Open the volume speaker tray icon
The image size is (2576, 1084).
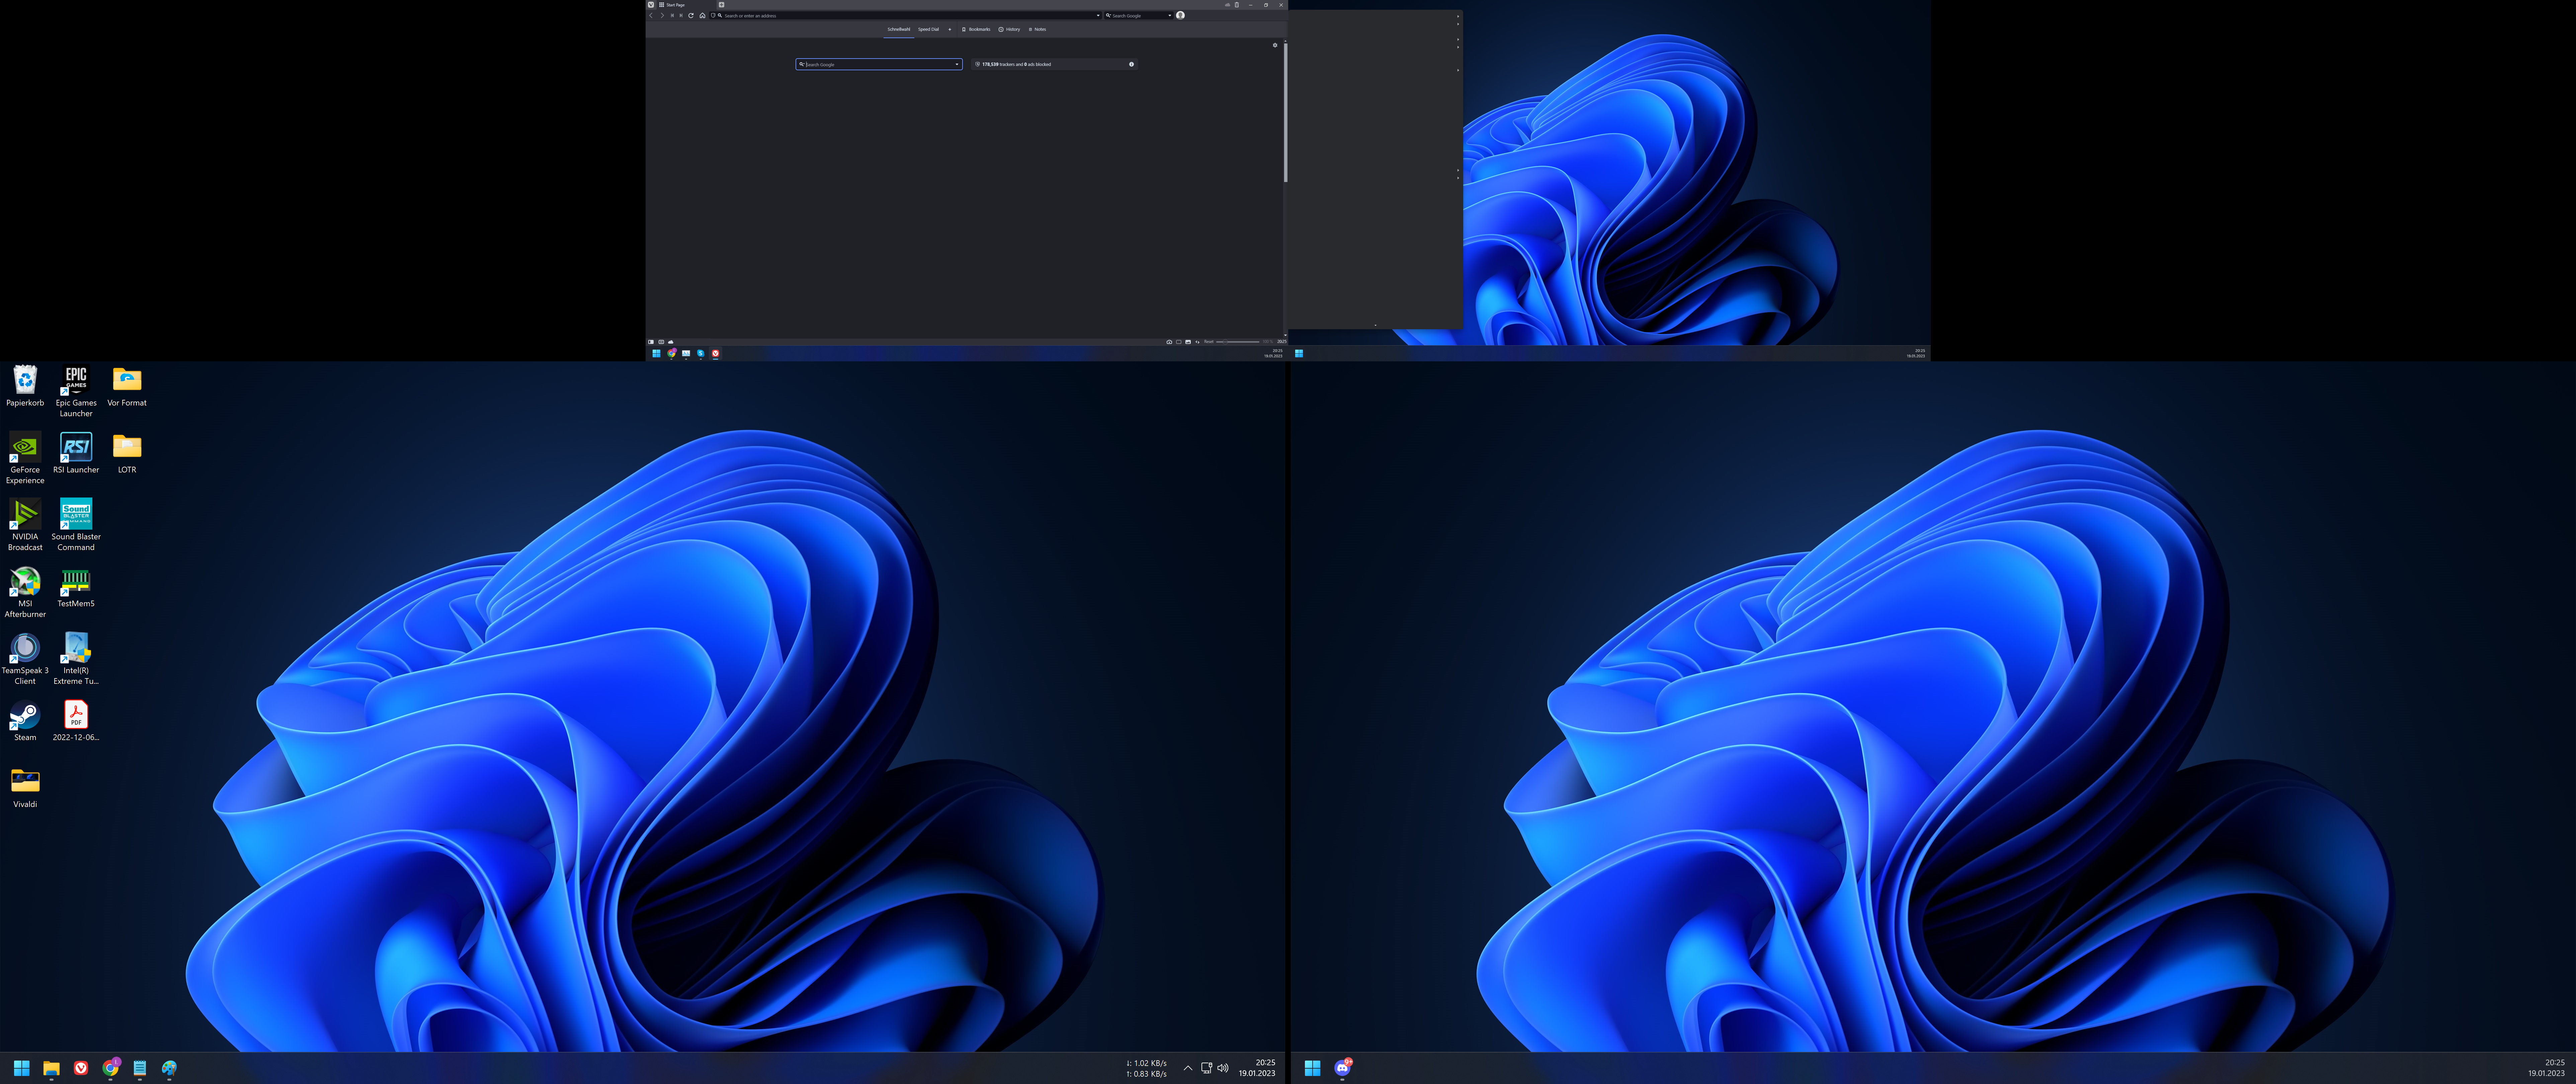click(x=1223, y=1068)
